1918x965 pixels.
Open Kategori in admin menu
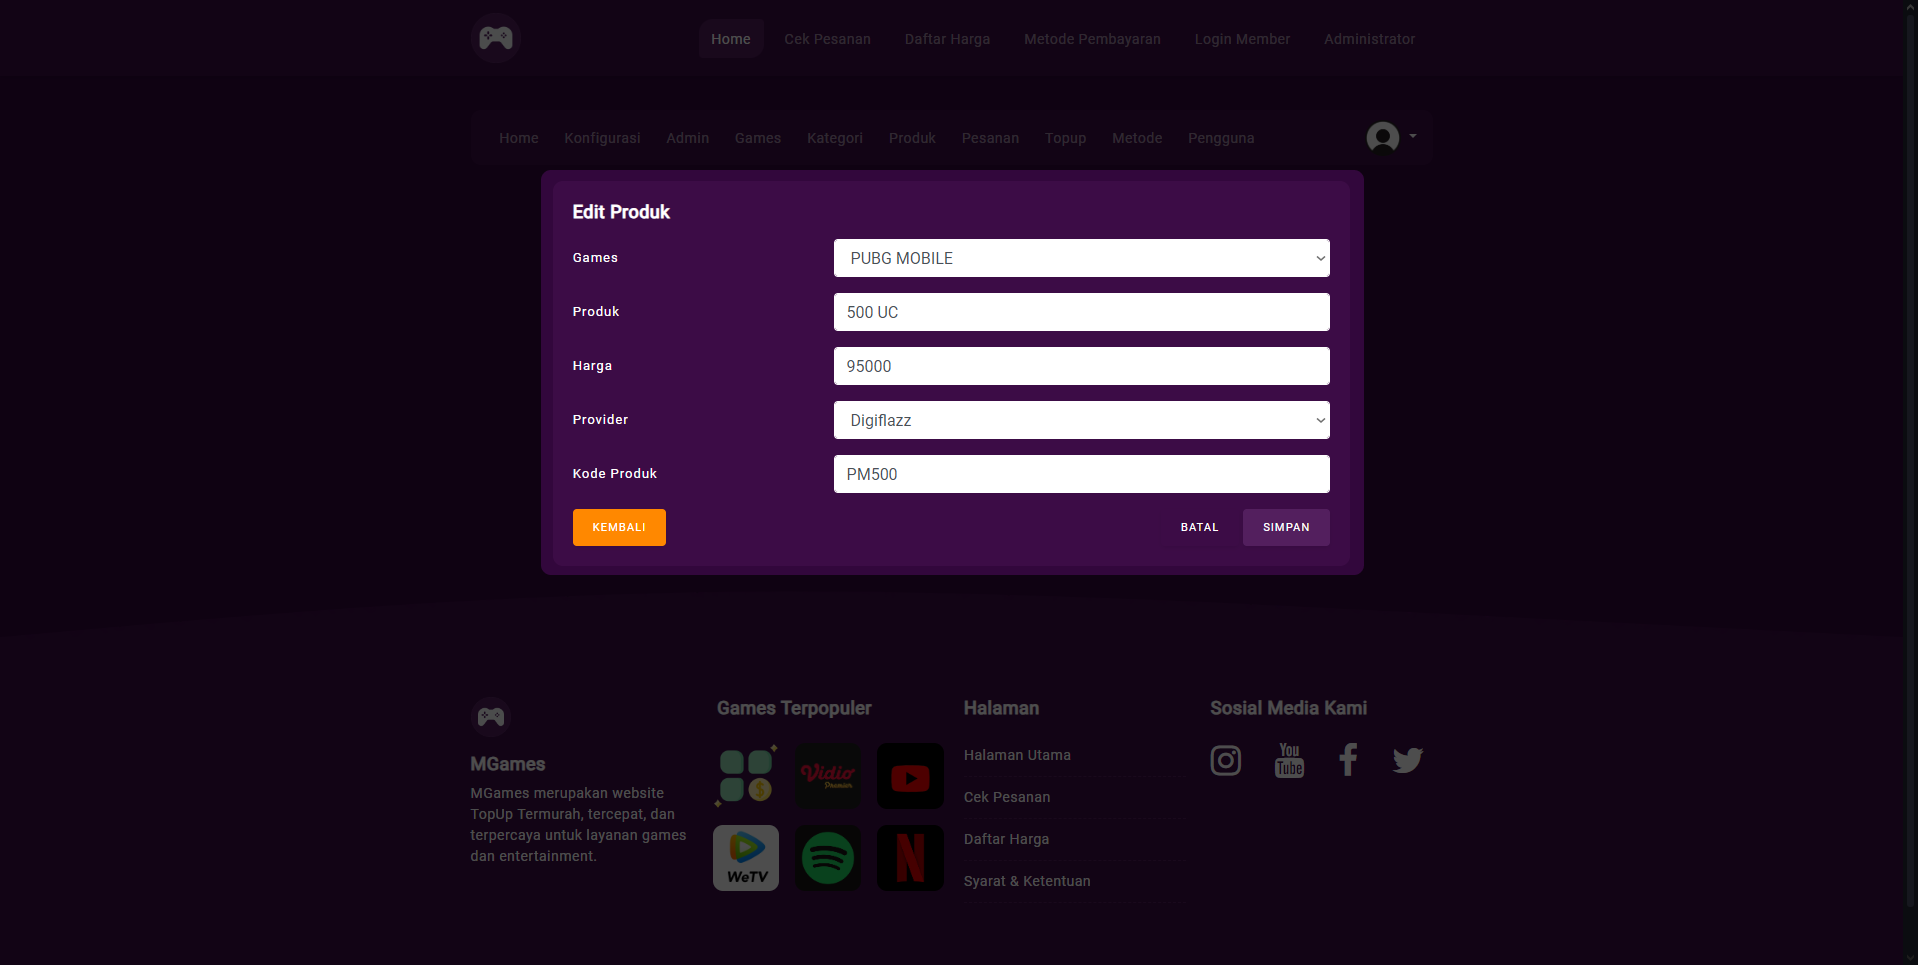(835, 138)
